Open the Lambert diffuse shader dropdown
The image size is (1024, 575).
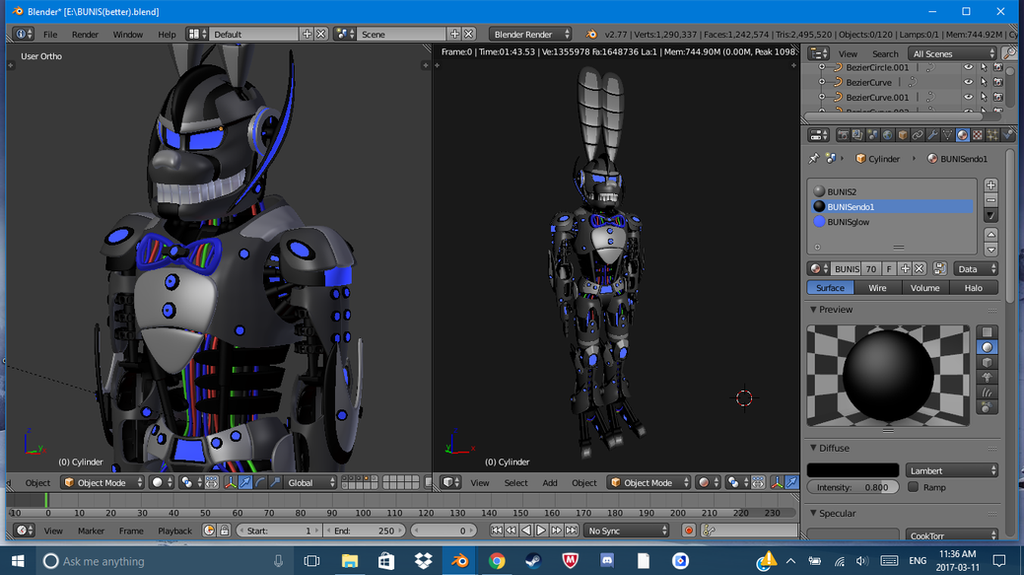(x=952, y=470)
